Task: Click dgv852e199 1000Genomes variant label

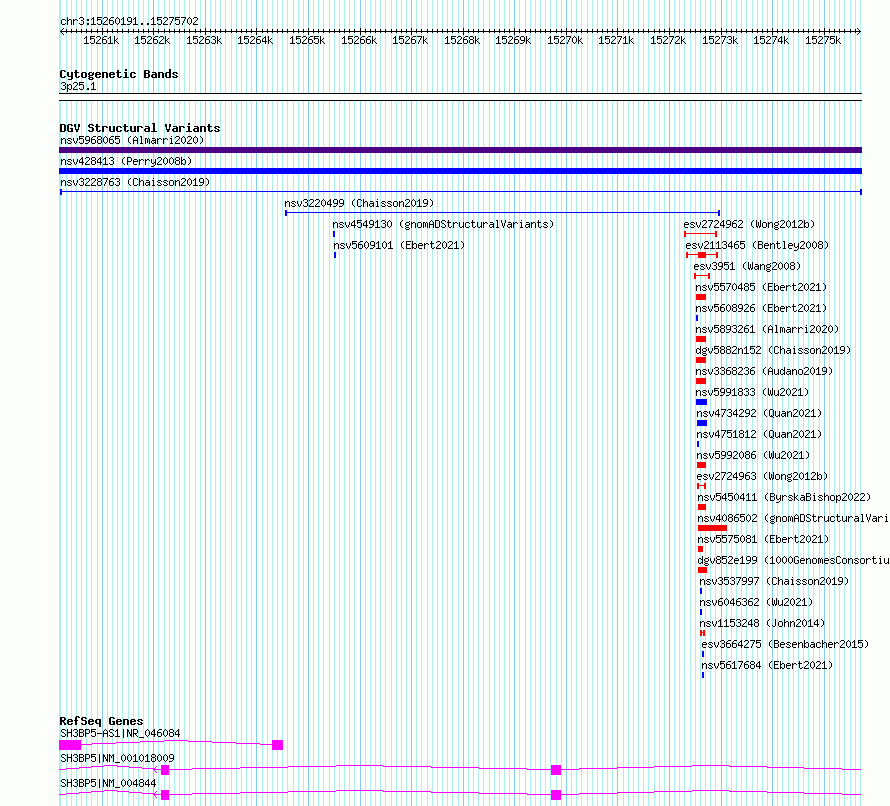Action: [x=793, y=560]
